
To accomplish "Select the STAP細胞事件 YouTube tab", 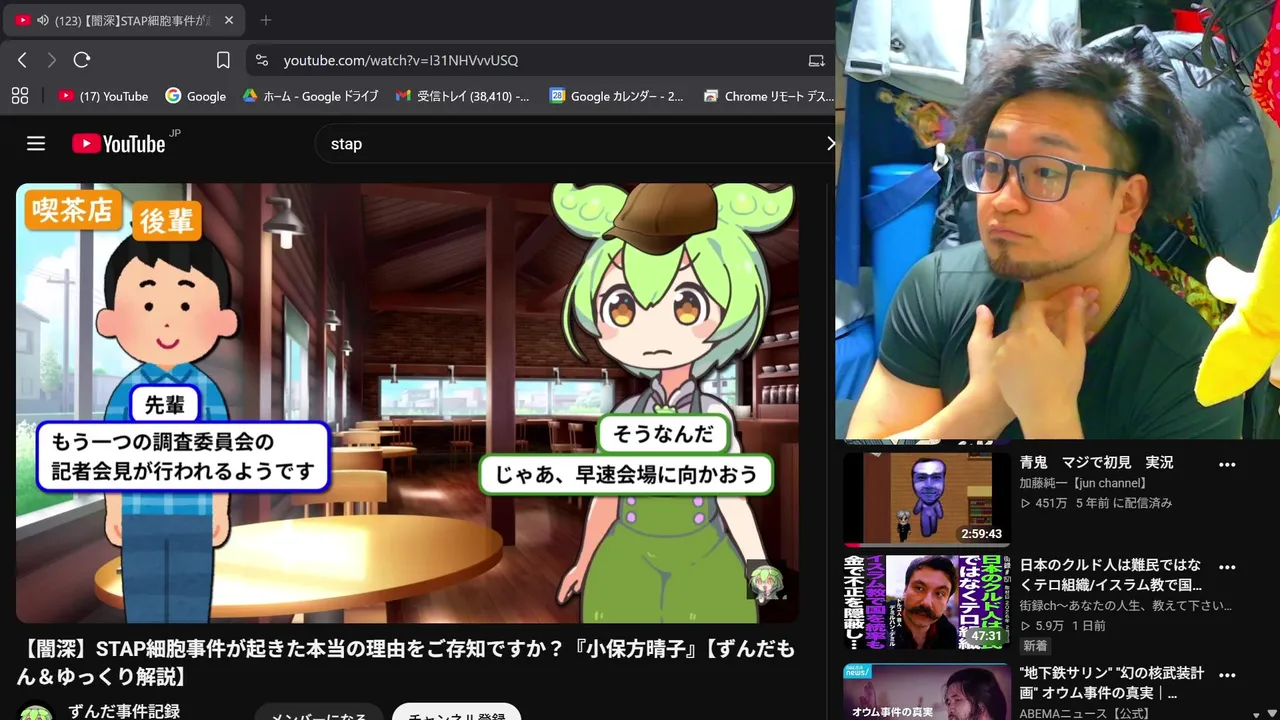I will pos(124,20).
